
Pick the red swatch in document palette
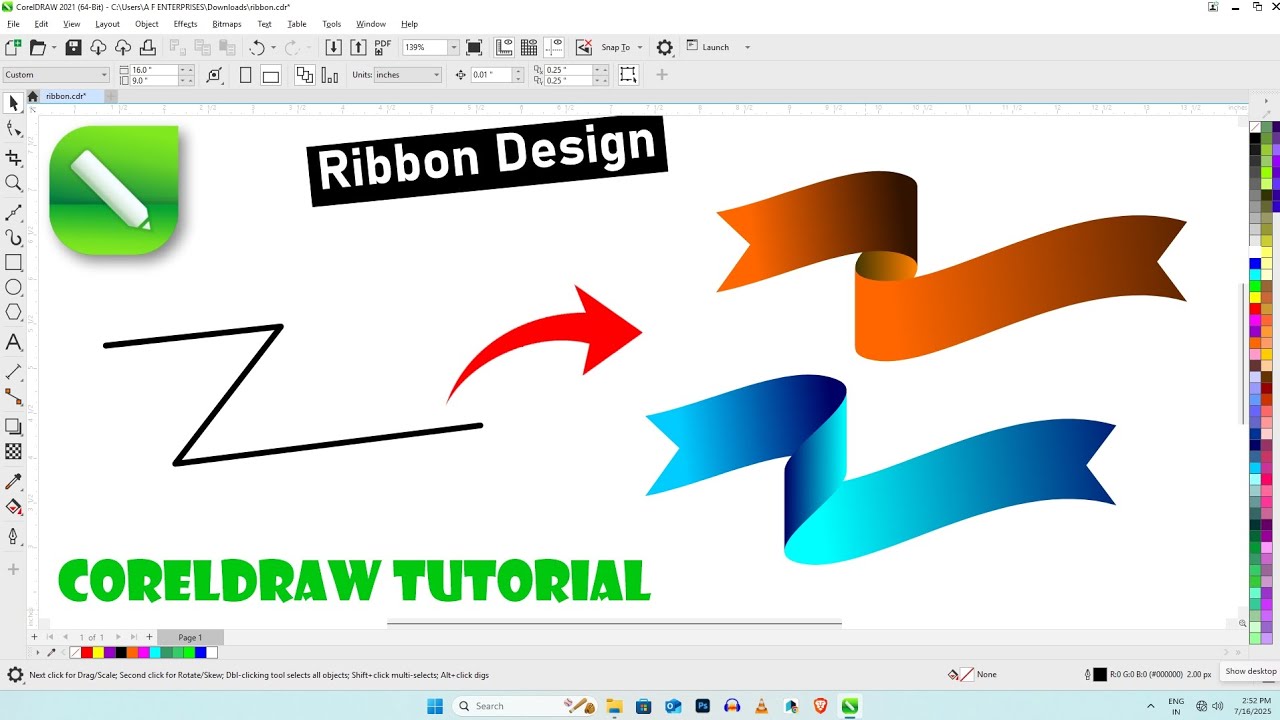[x=87, y=653]
